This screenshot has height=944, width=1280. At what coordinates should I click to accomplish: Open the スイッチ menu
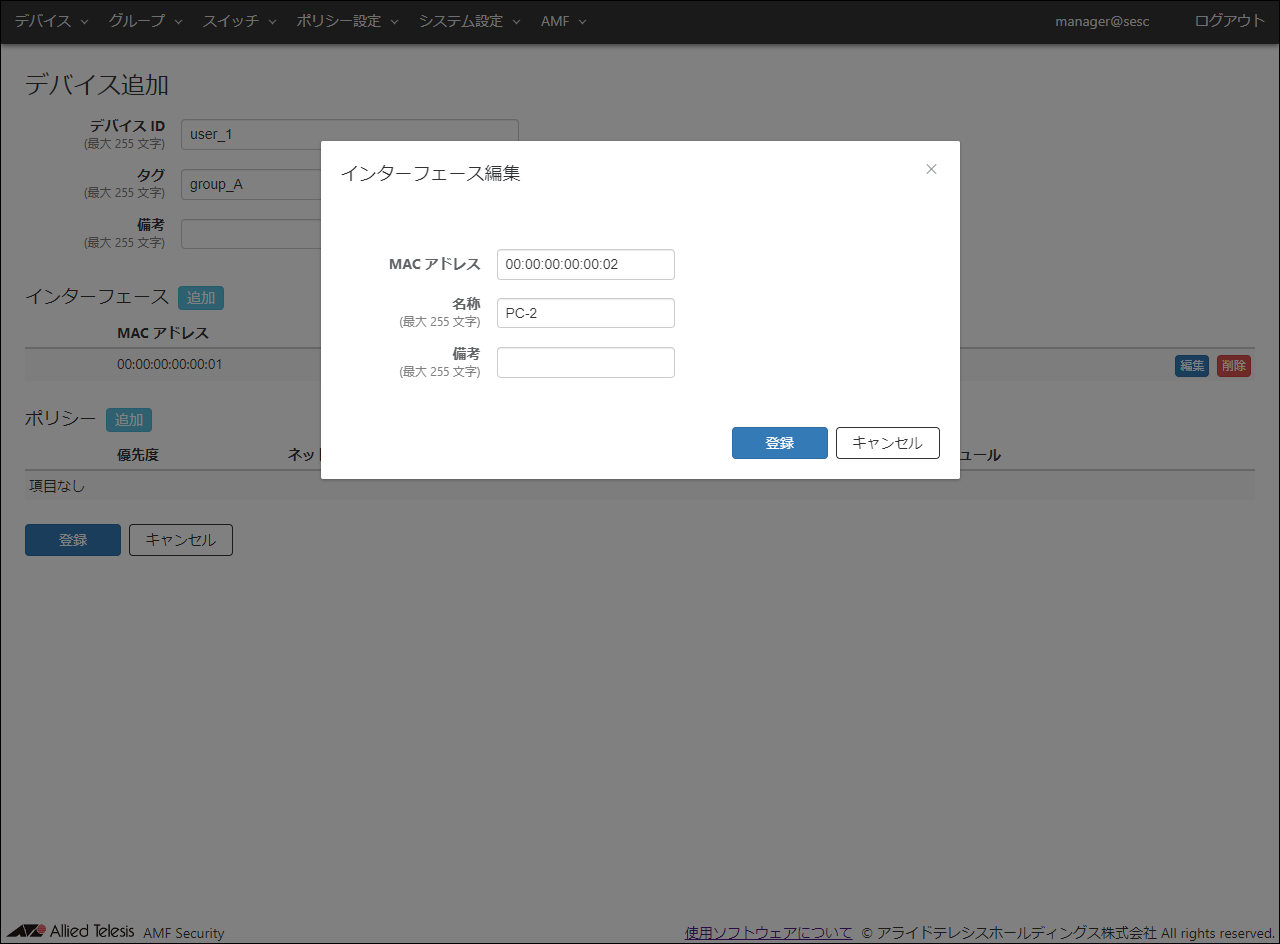[x=239, y=21]
